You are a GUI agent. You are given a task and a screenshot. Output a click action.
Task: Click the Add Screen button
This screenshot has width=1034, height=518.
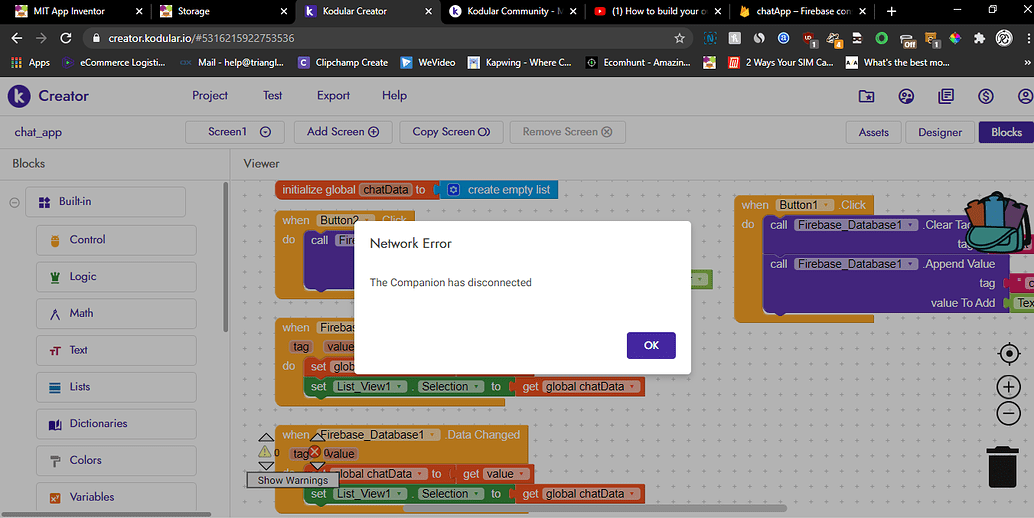click(x=343, y=132)
